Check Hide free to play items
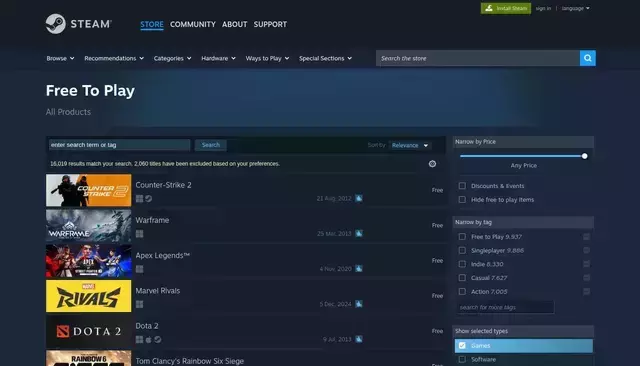Viewport: 640px width, 366px height. click(462, 200)
